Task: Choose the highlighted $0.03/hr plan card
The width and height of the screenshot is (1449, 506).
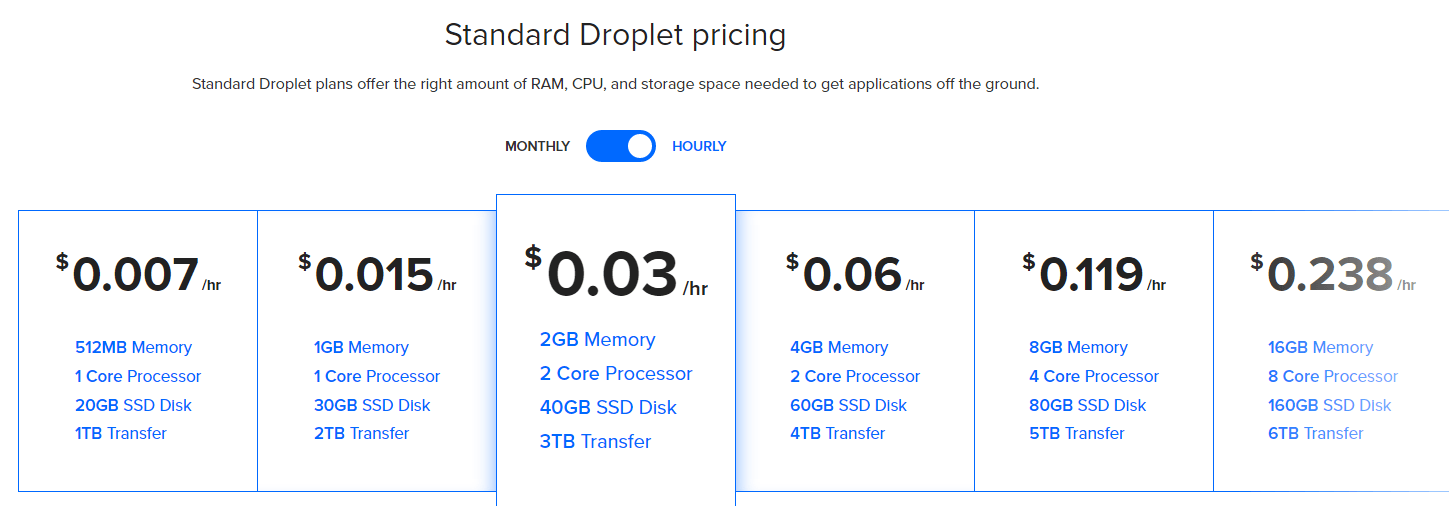Action: tap(616, 350)
